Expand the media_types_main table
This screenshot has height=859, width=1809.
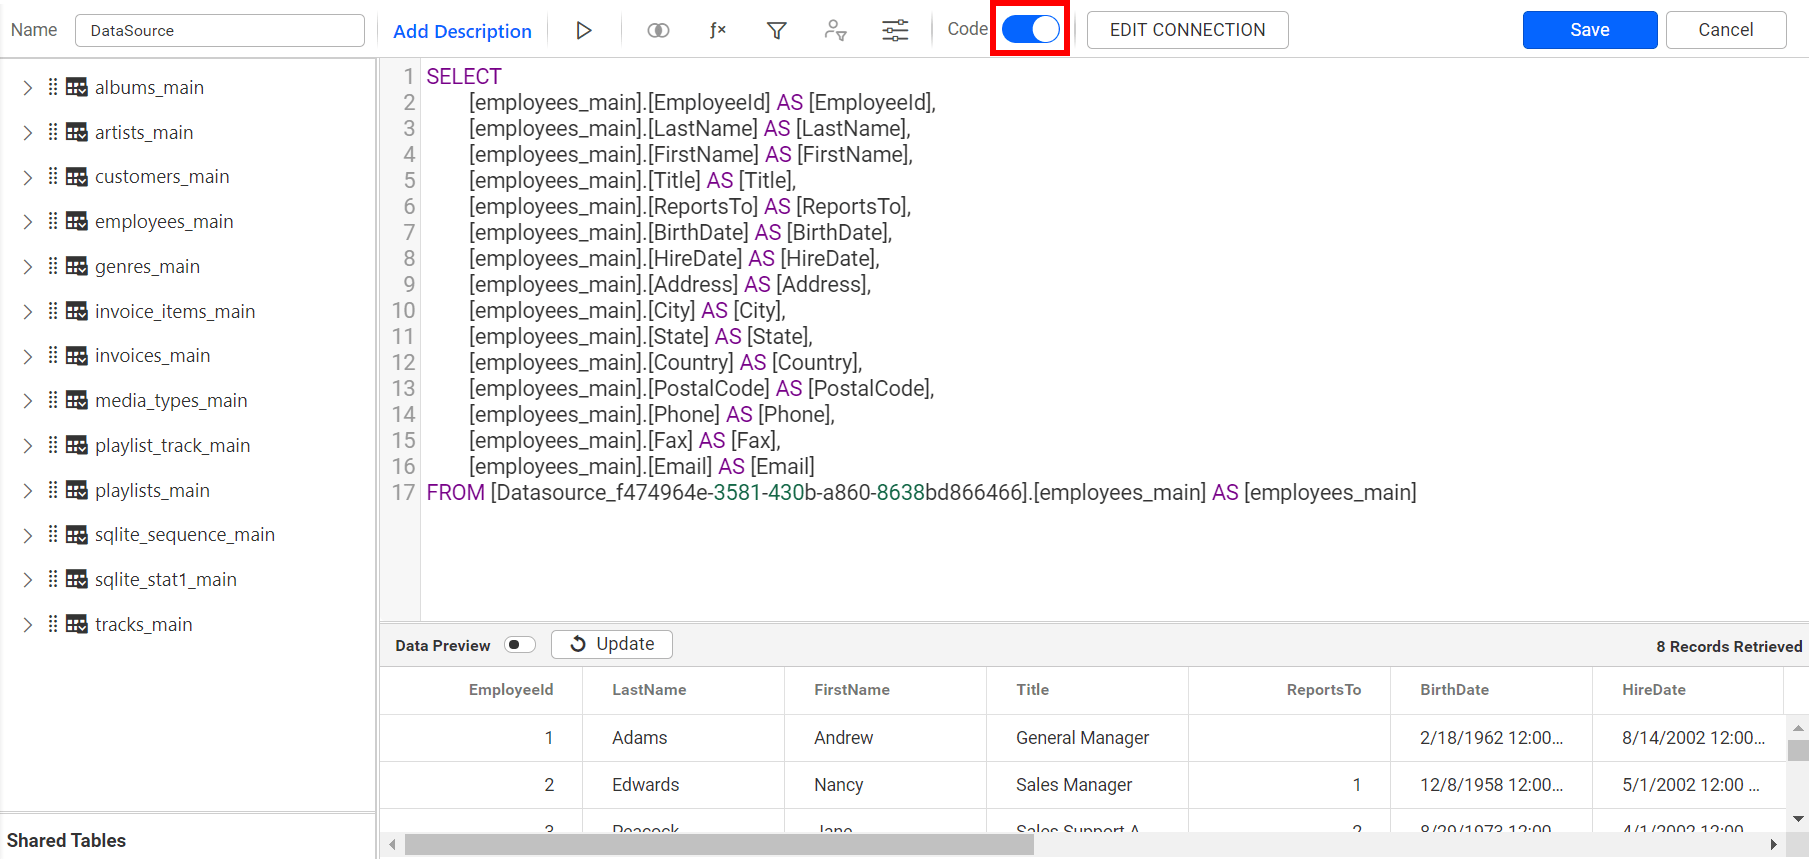[28, 401]
